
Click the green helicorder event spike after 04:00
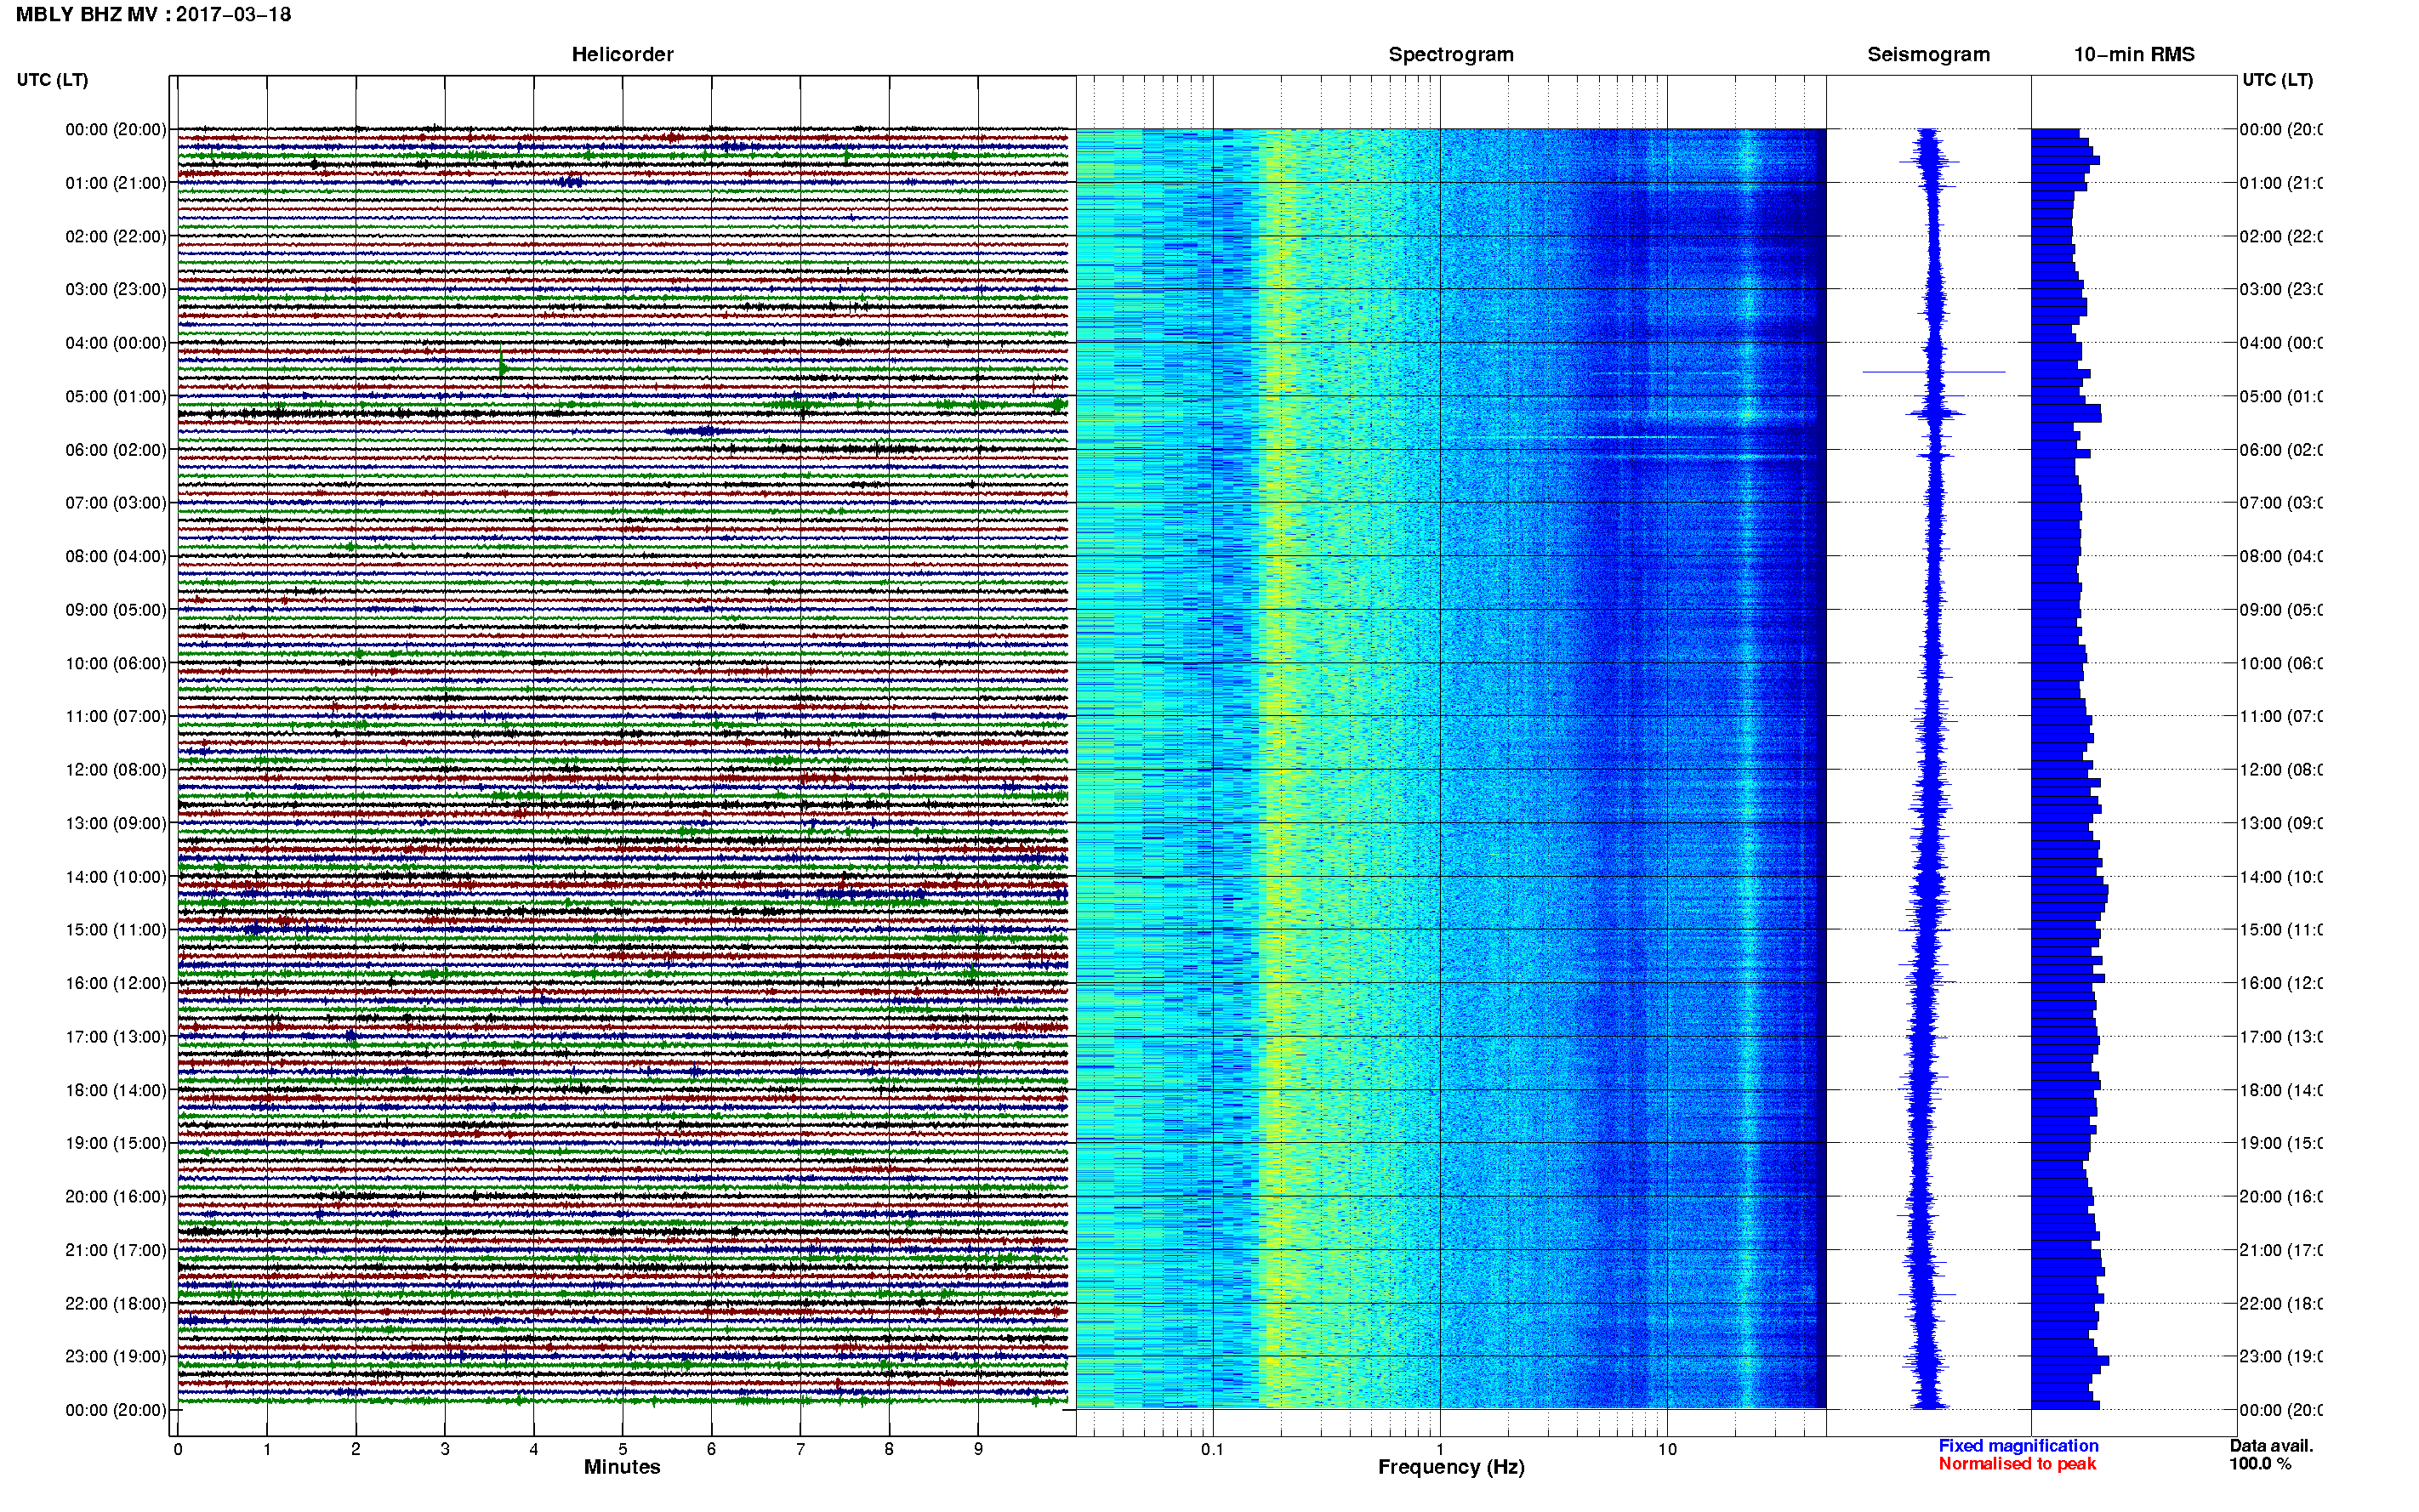[x=502, y=369]
